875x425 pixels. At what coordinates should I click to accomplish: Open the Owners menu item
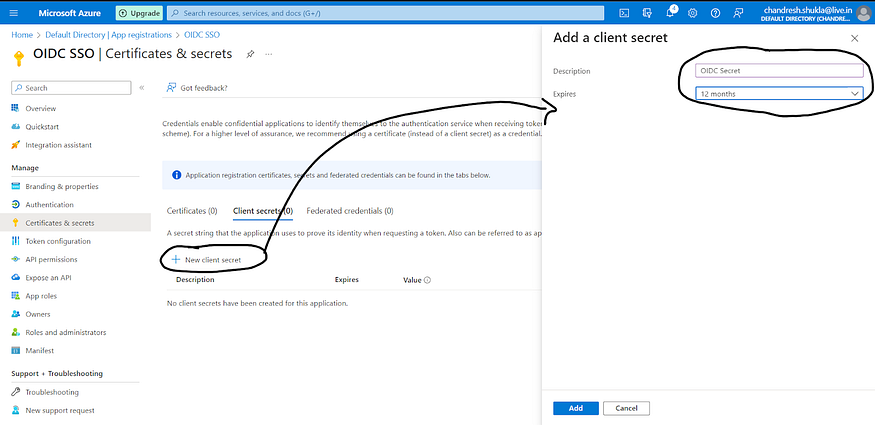coord(37,314)
